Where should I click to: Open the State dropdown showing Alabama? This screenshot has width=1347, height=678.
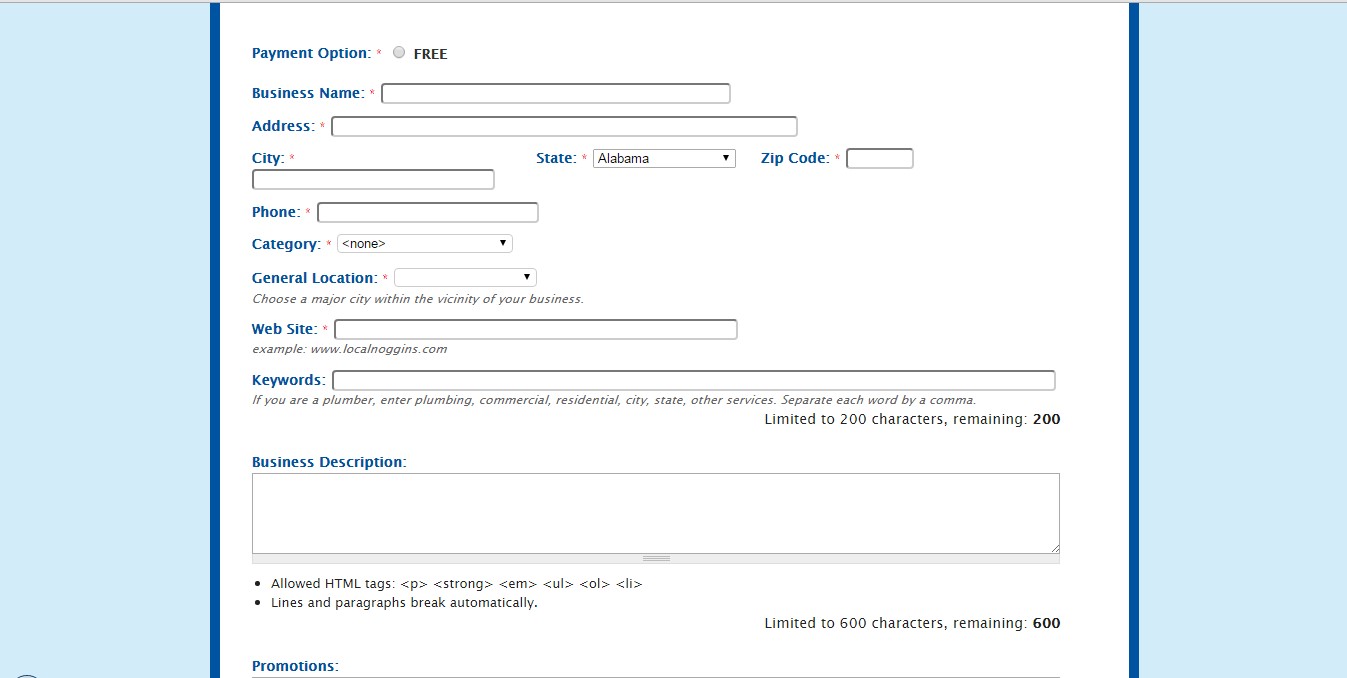(664, 158)
